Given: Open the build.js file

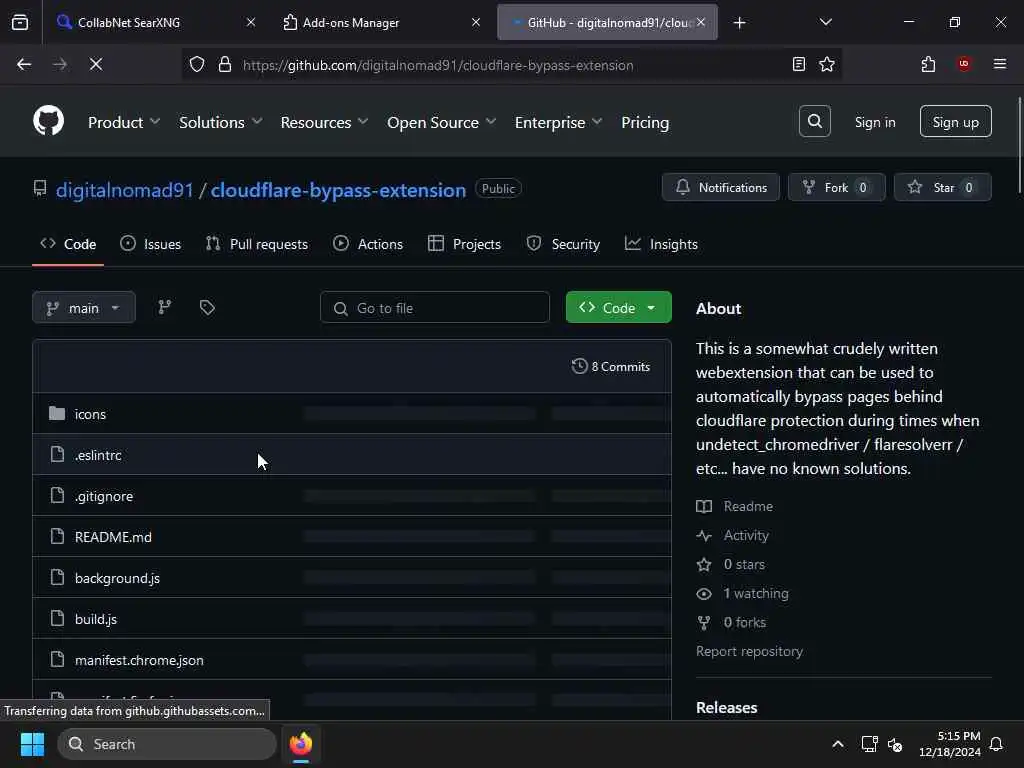Looking at the screenshot, I should (96, 619).
